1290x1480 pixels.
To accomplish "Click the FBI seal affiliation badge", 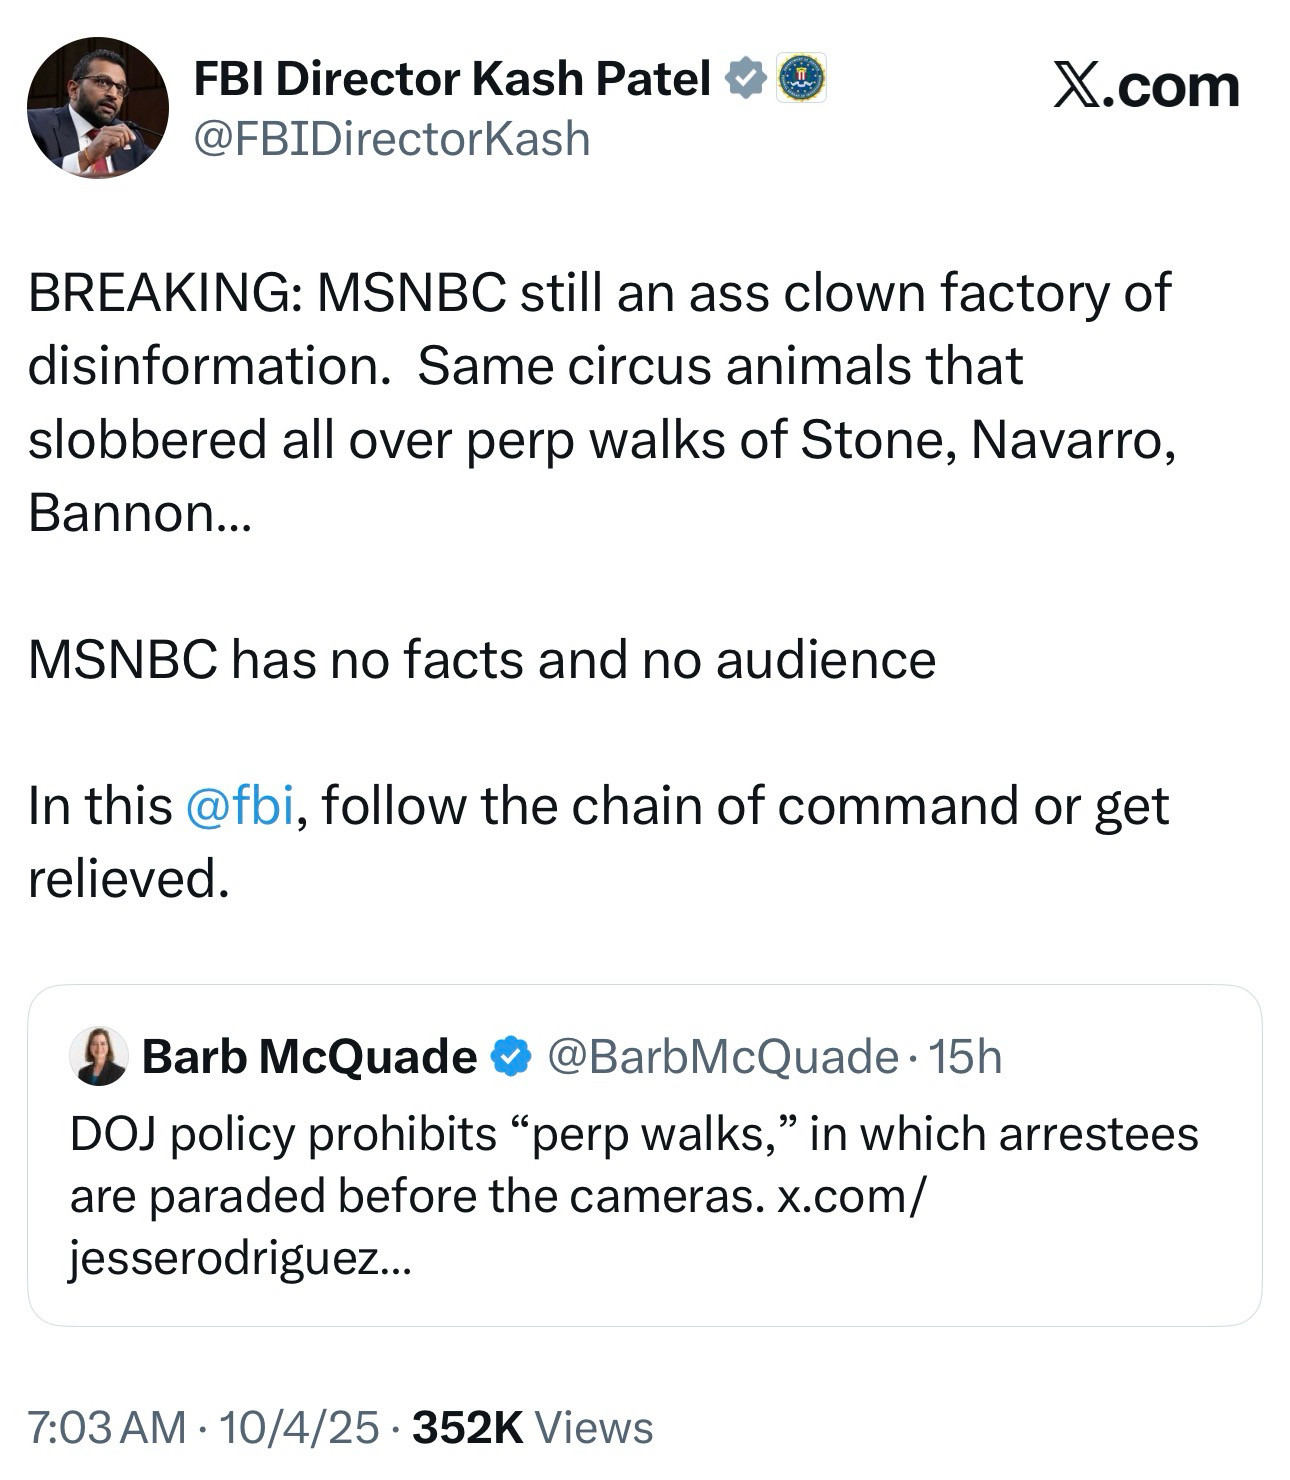I will [801, 78].
